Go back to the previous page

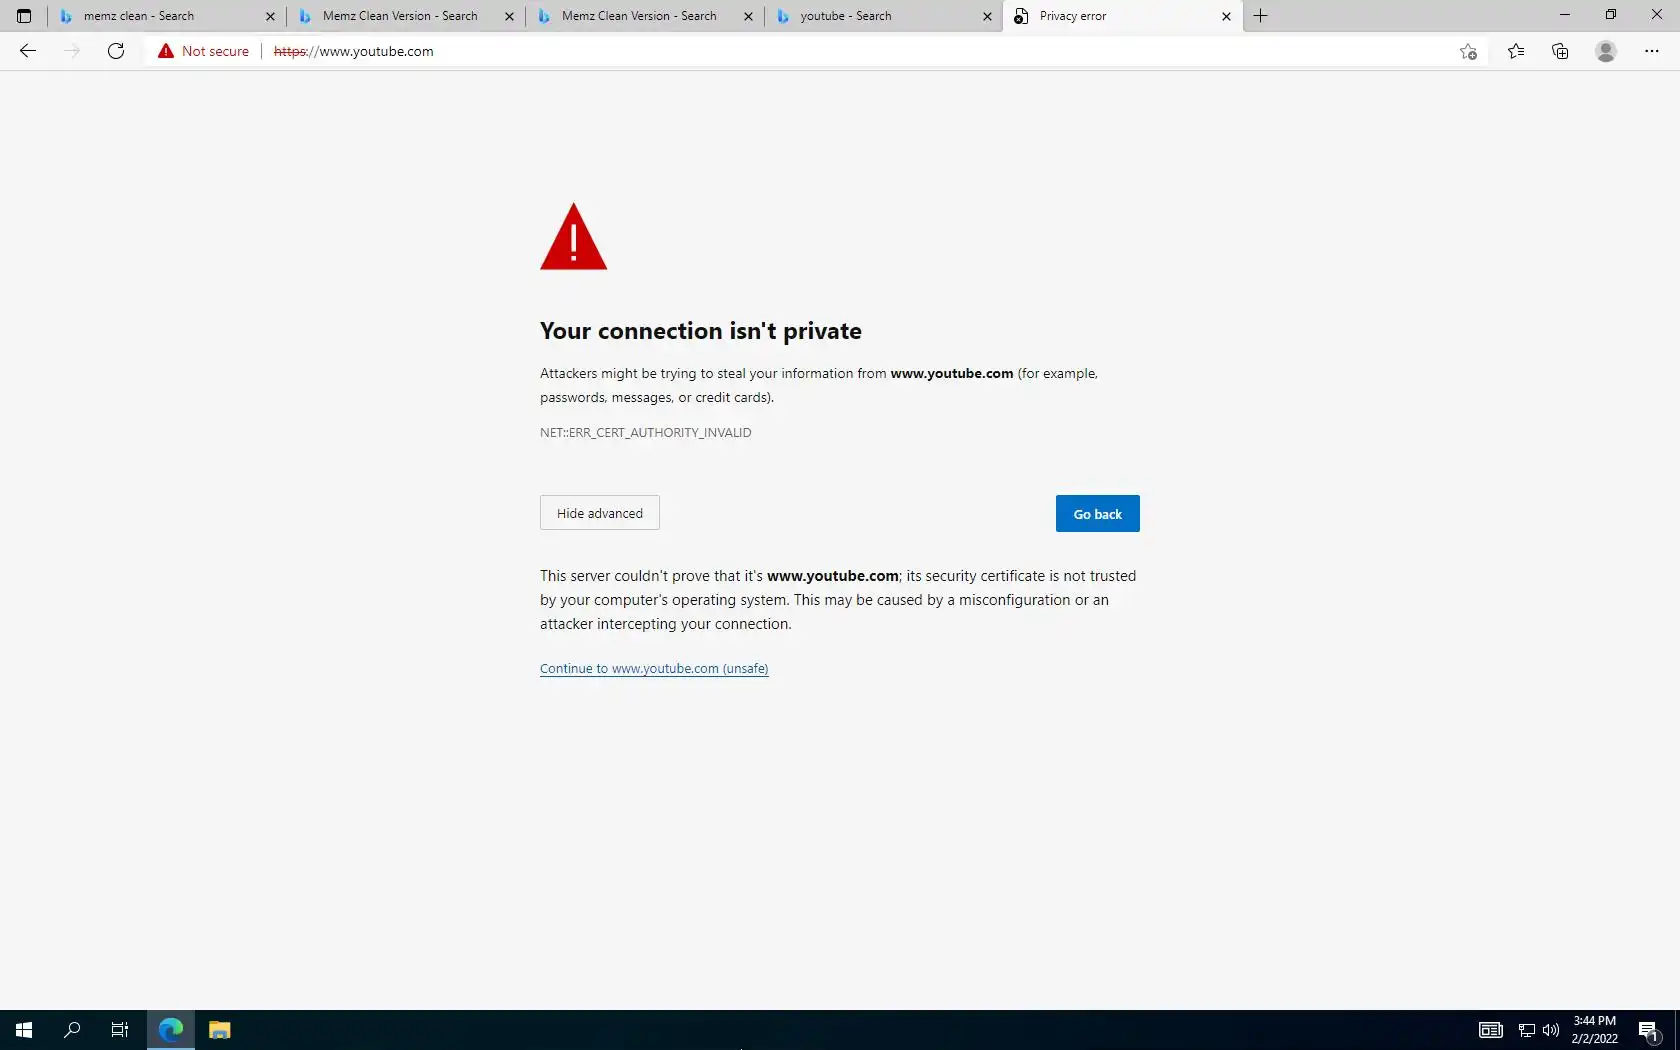coord(28,51)
